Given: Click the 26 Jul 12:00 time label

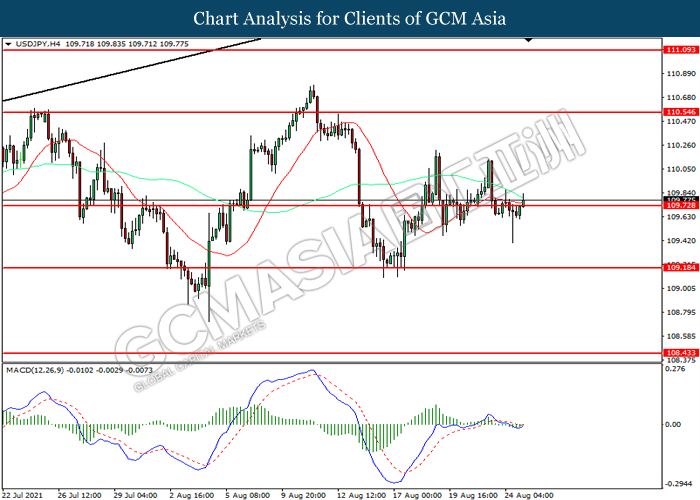Looking at the screenshot, I should (x=79, y=495).
